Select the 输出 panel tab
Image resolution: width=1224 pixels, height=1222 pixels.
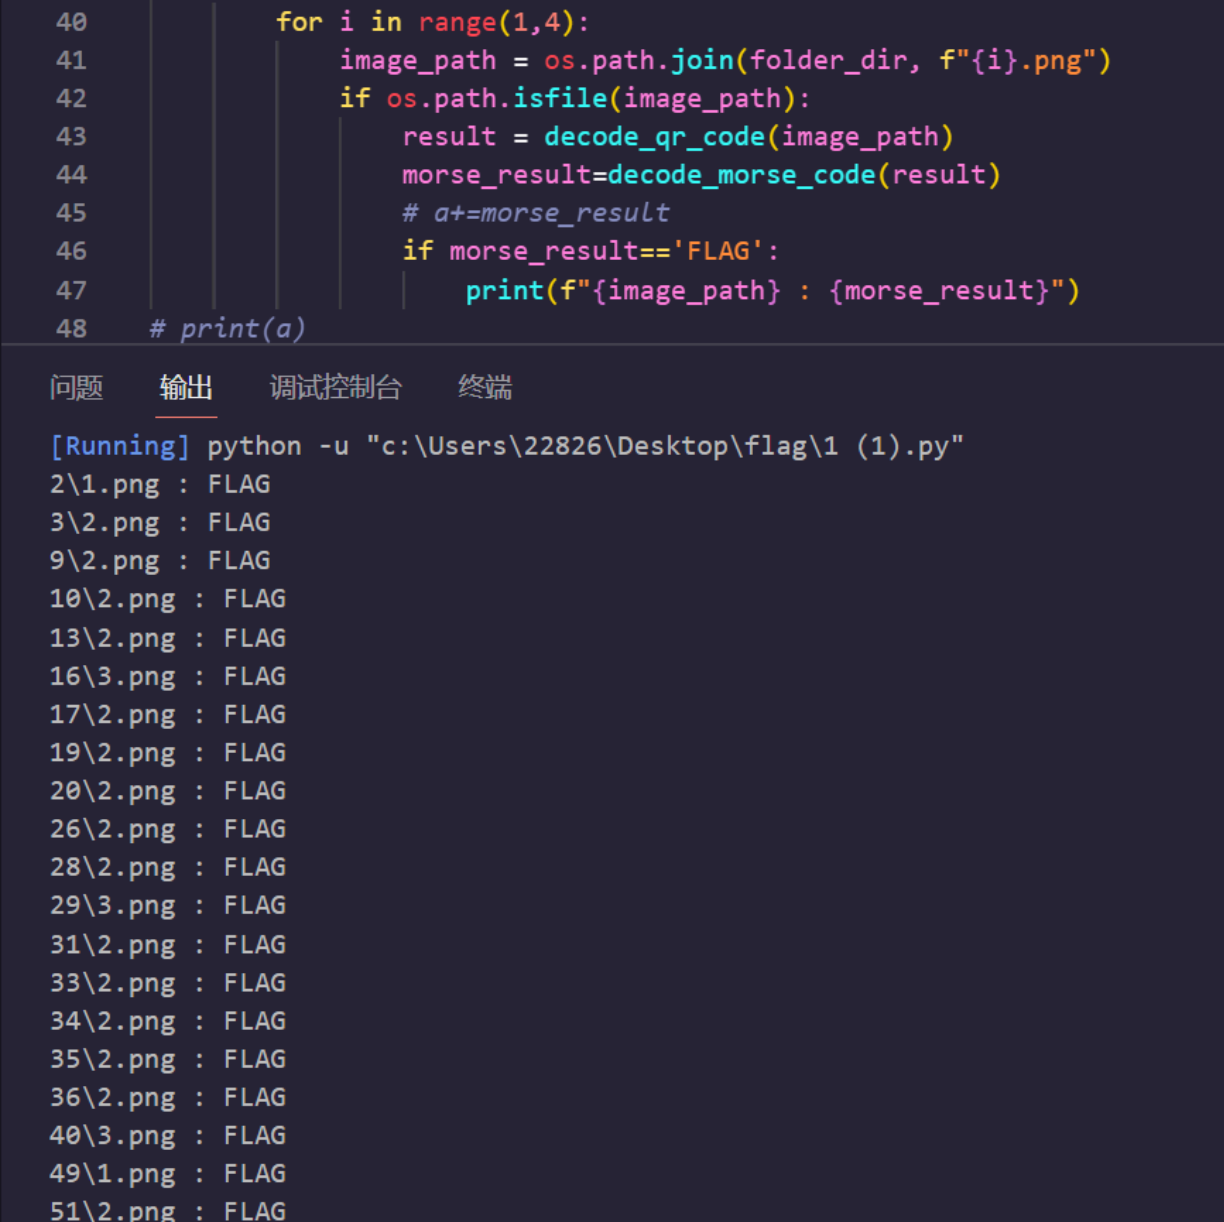point(186,387)
